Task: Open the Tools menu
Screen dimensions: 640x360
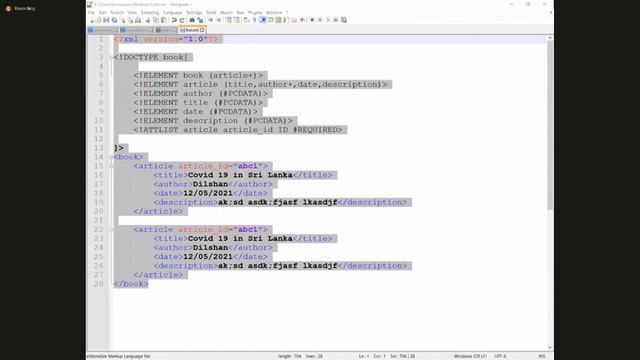Action: pyautogui.click(x=211, y=13)
